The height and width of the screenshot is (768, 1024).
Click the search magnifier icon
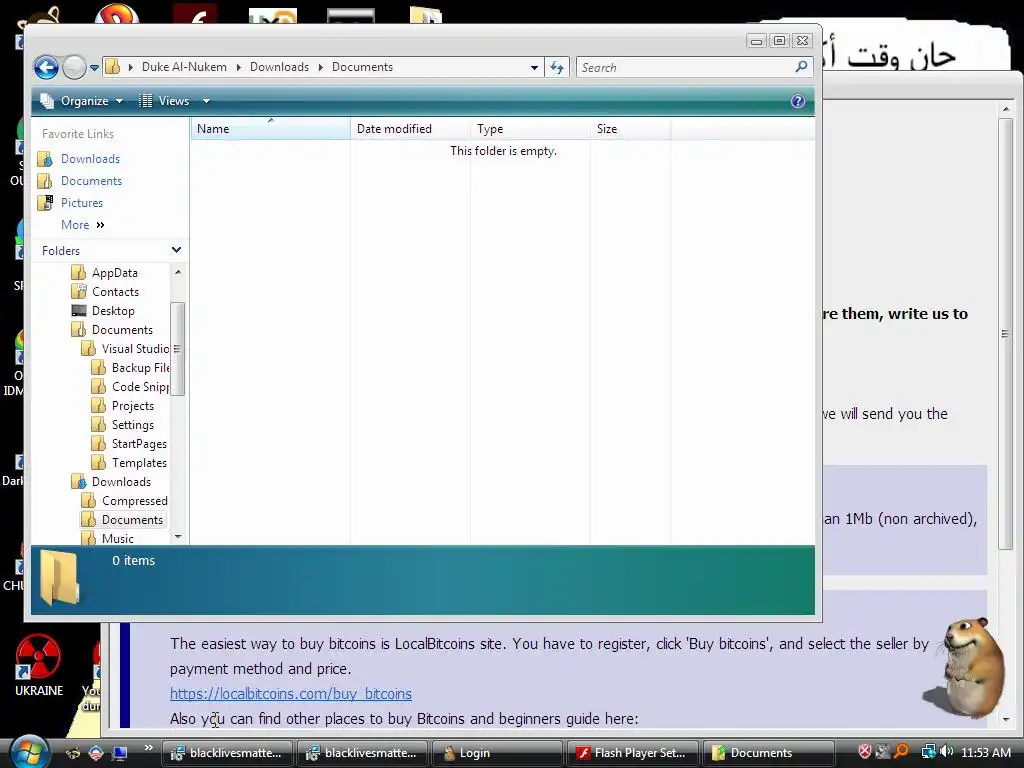pyautogui.click(x=801, y=67)
